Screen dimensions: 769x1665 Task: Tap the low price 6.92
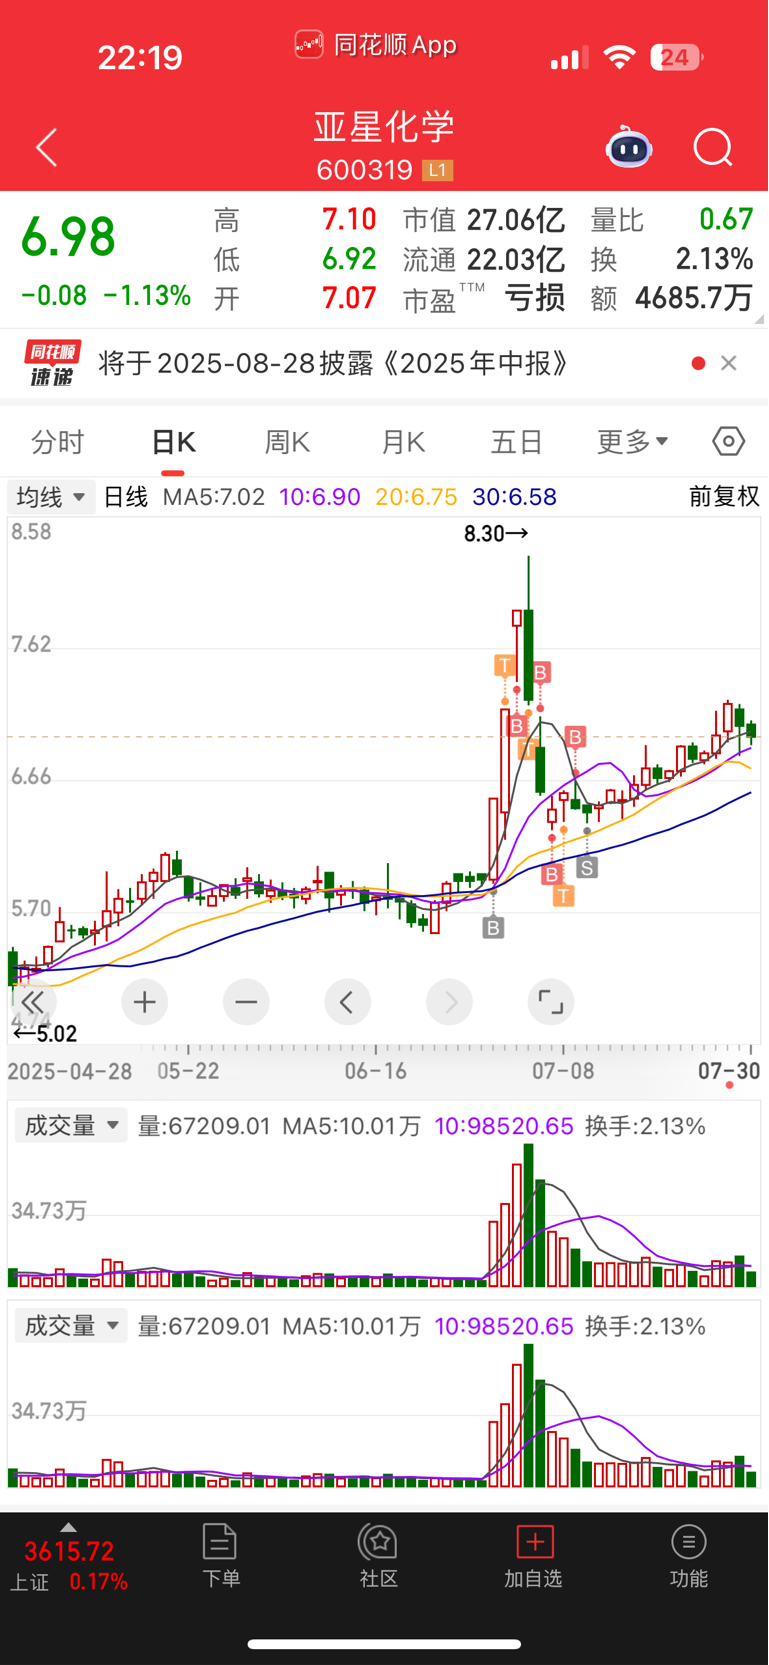tap(349, 259)
